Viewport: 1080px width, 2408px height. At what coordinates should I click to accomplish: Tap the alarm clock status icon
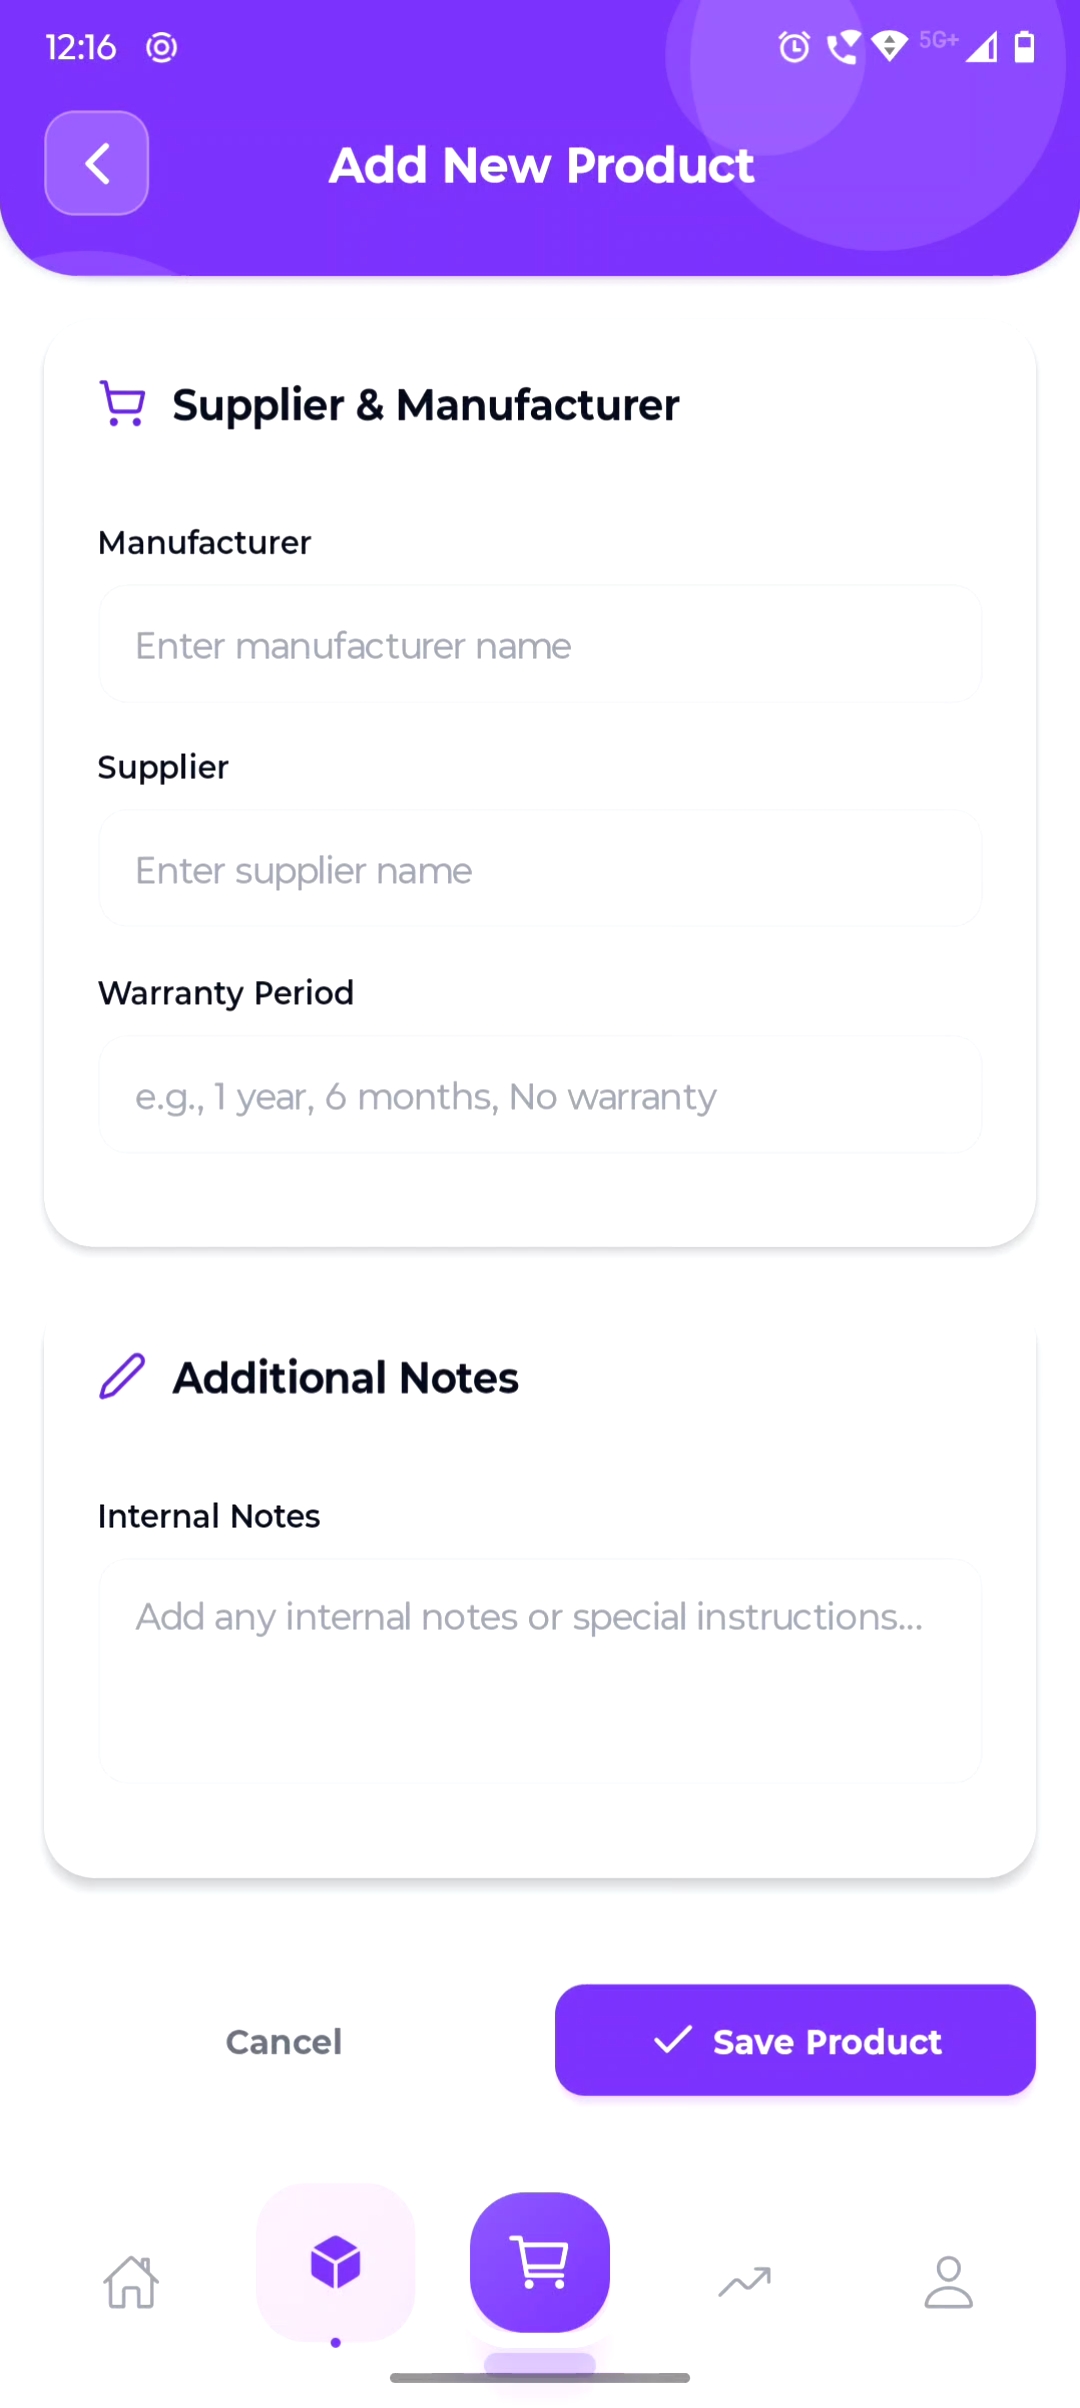(x=794, y=47)
